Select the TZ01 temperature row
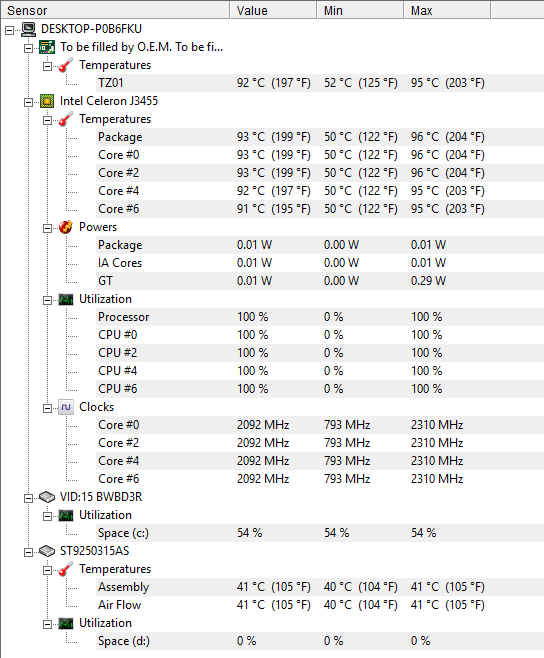The image size is (544, 658). [320, 83]
